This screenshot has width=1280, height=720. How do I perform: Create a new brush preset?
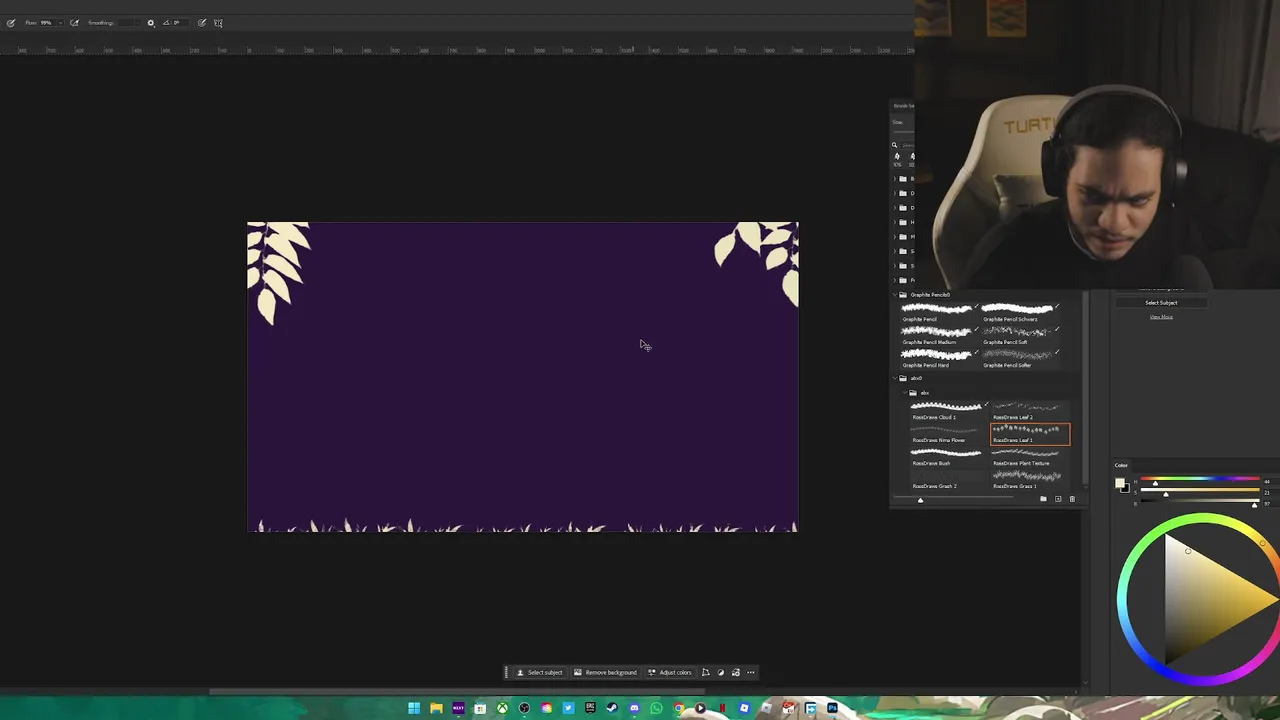point(1058,499)
